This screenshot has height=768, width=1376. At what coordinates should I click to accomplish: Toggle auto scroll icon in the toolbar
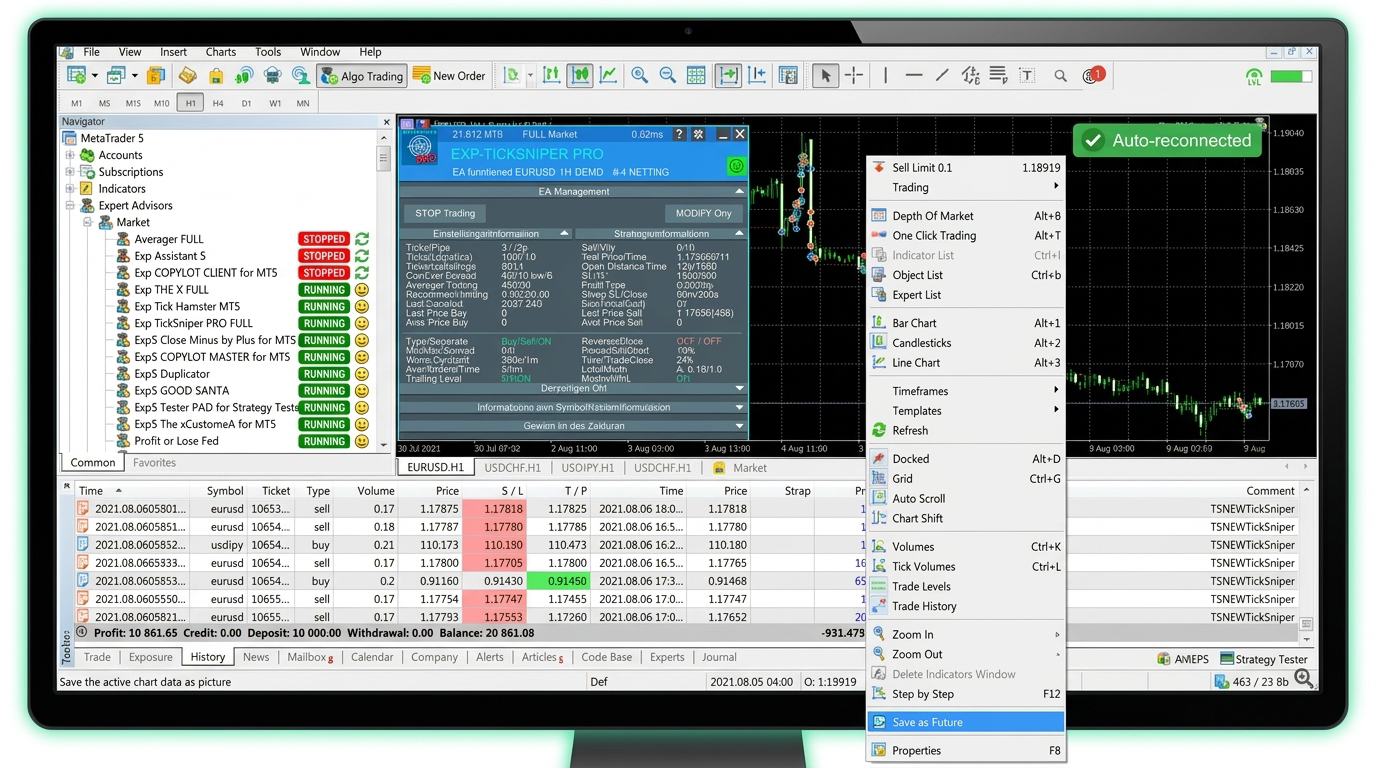[x=728, y=75]
